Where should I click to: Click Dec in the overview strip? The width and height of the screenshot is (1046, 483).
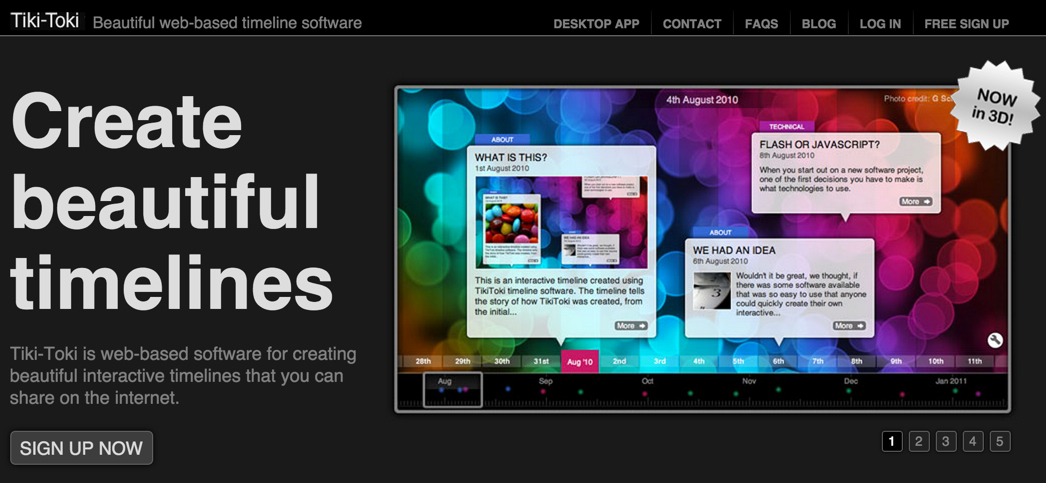tap(851, 381)
